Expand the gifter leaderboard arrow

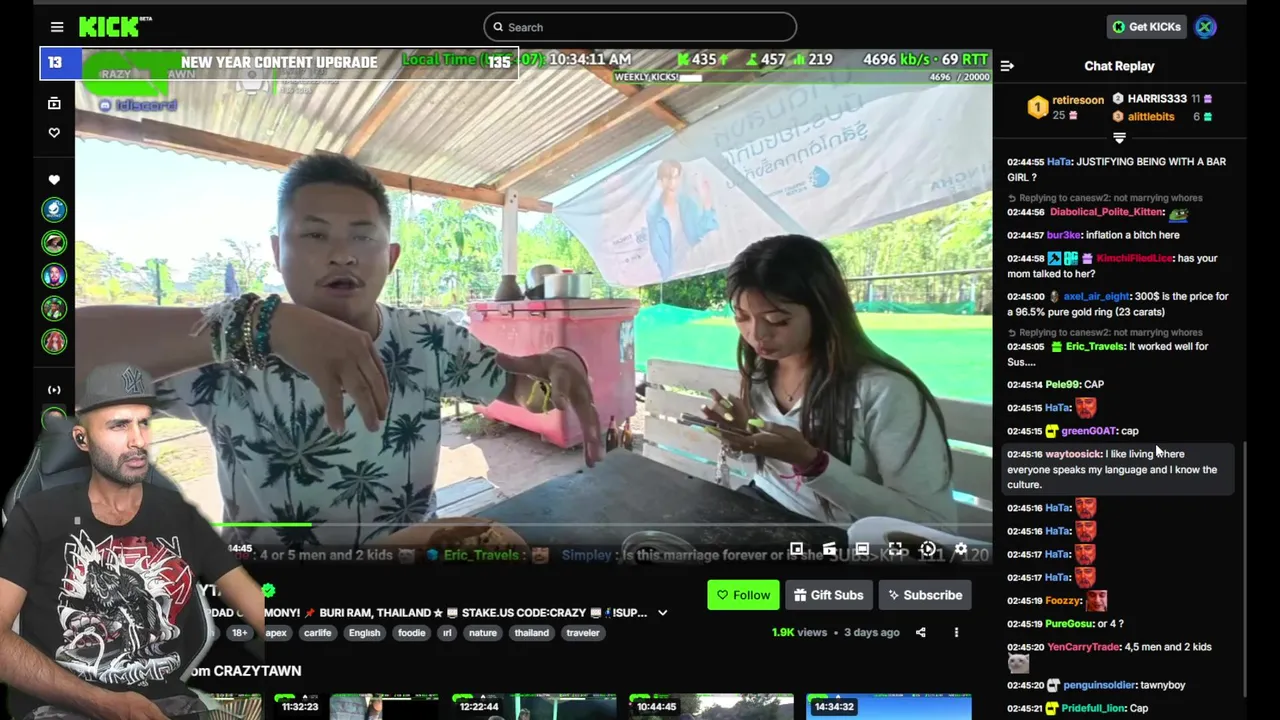coord(1119,138)
